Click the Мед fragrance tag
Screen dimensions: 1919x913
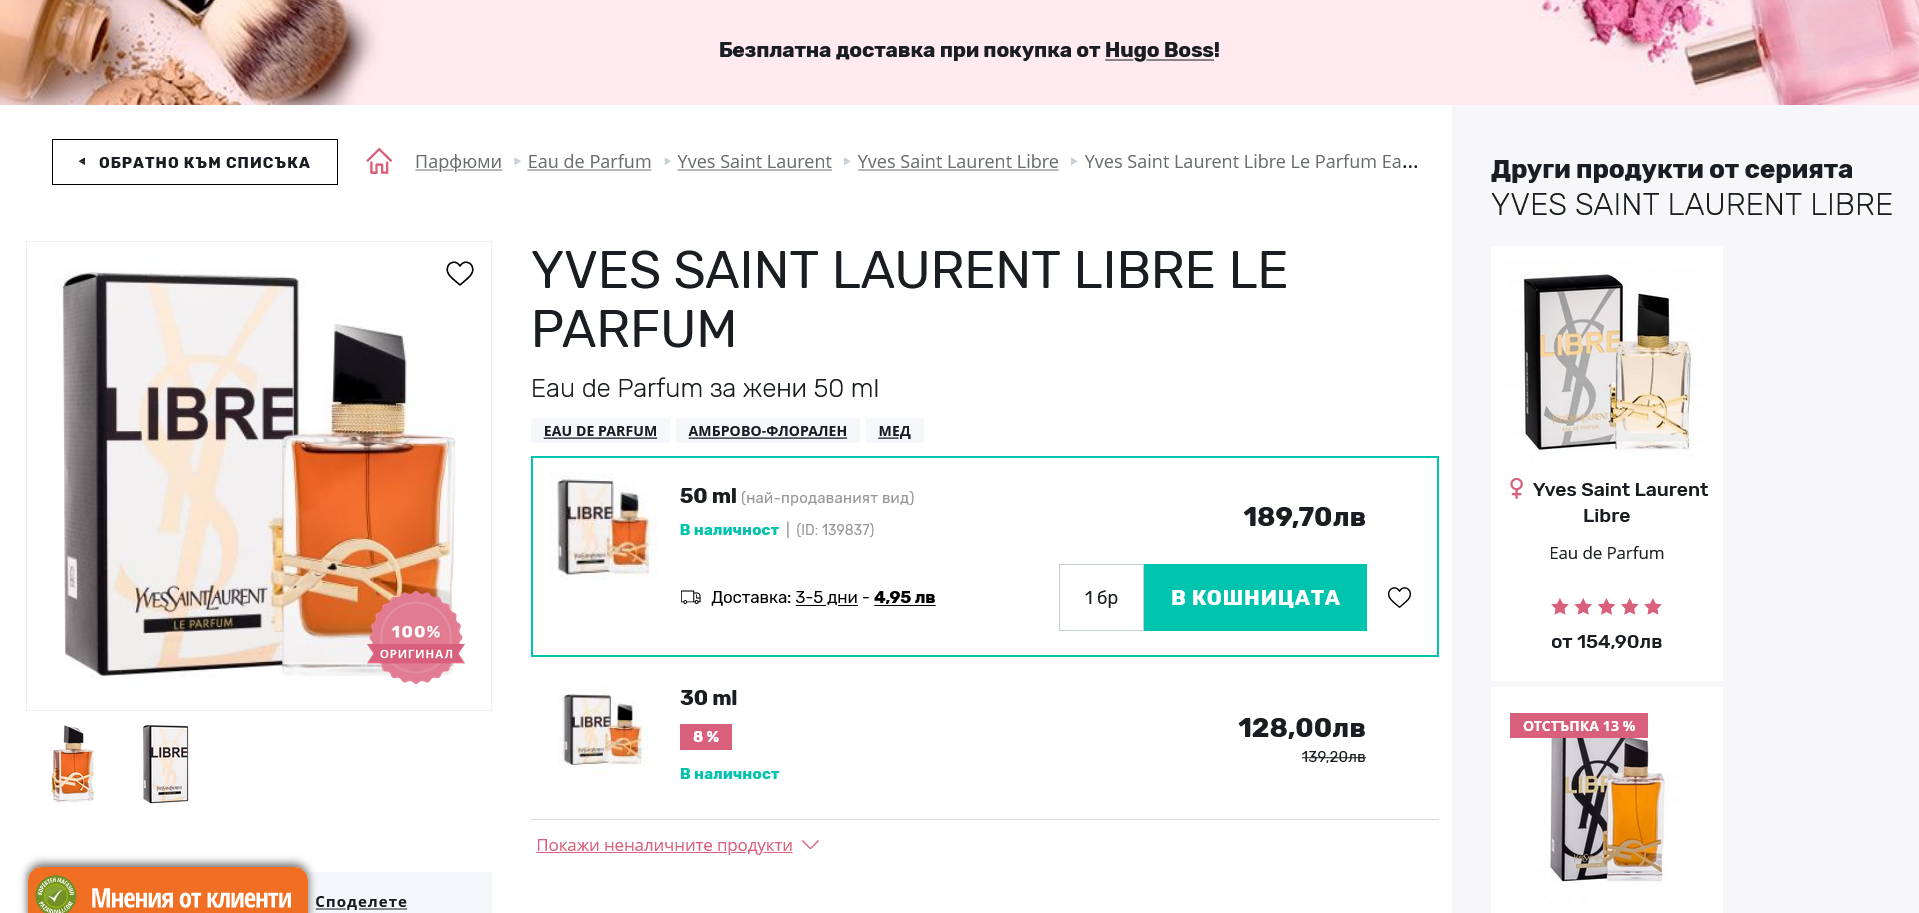894,431
